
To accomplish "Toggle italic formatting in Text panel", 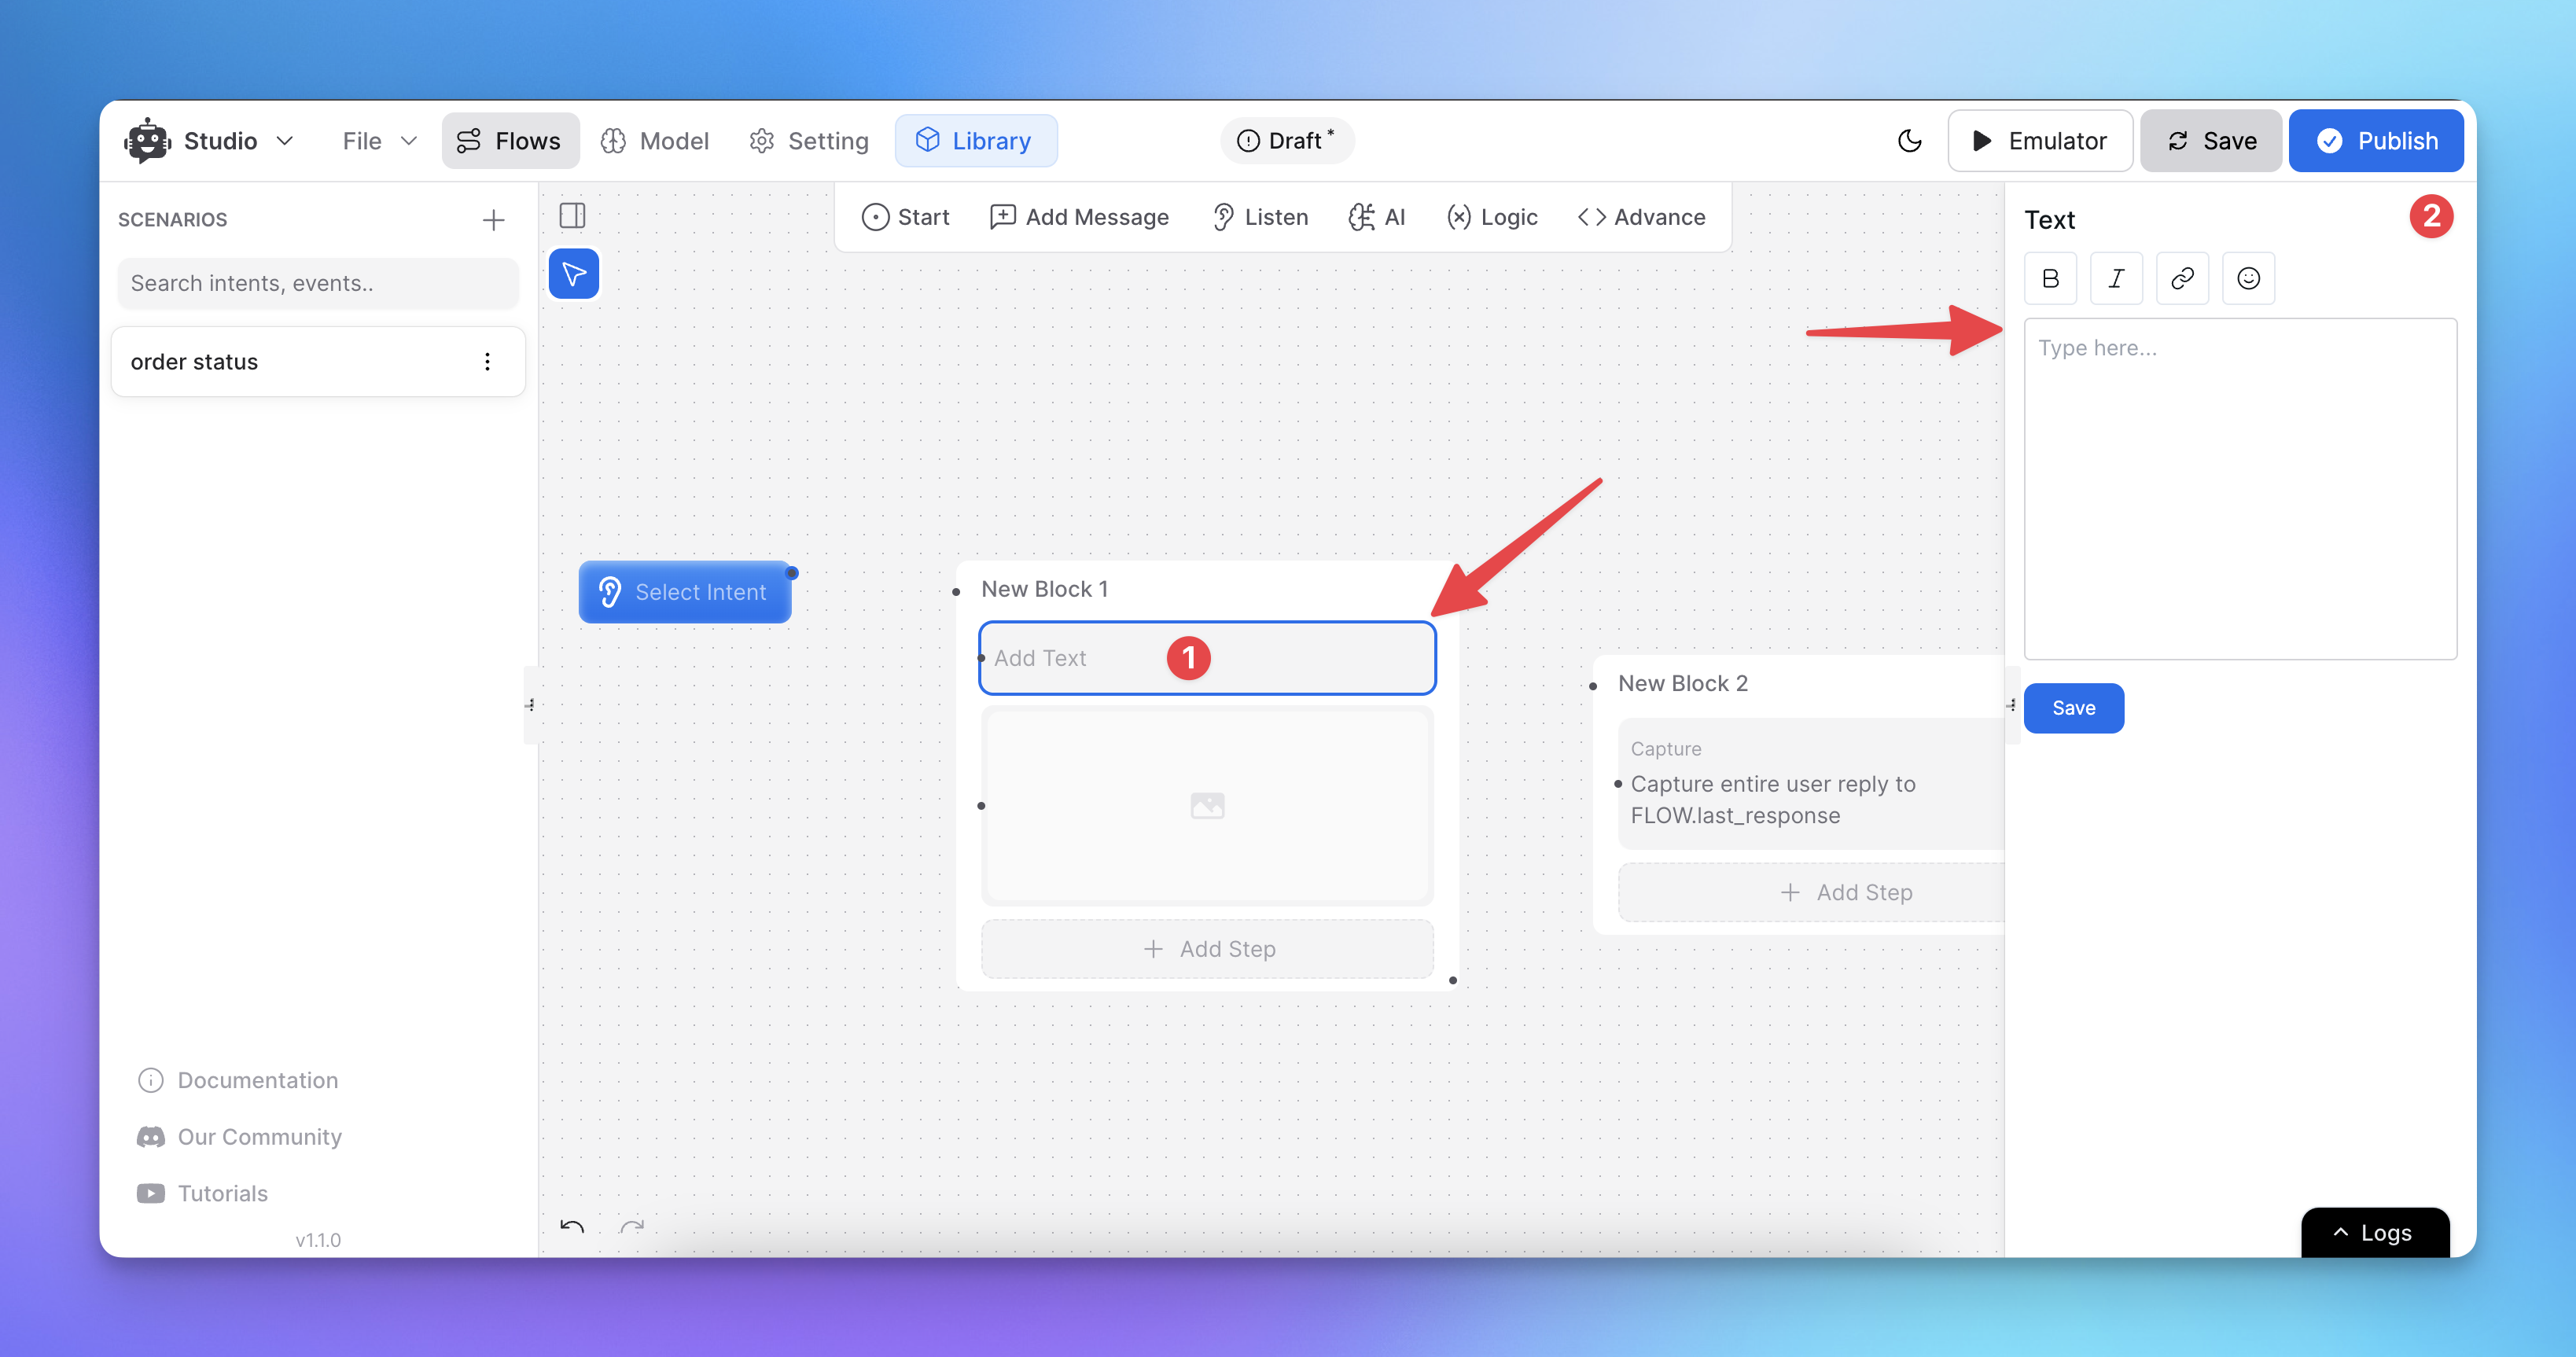I will coord(2116,278).
